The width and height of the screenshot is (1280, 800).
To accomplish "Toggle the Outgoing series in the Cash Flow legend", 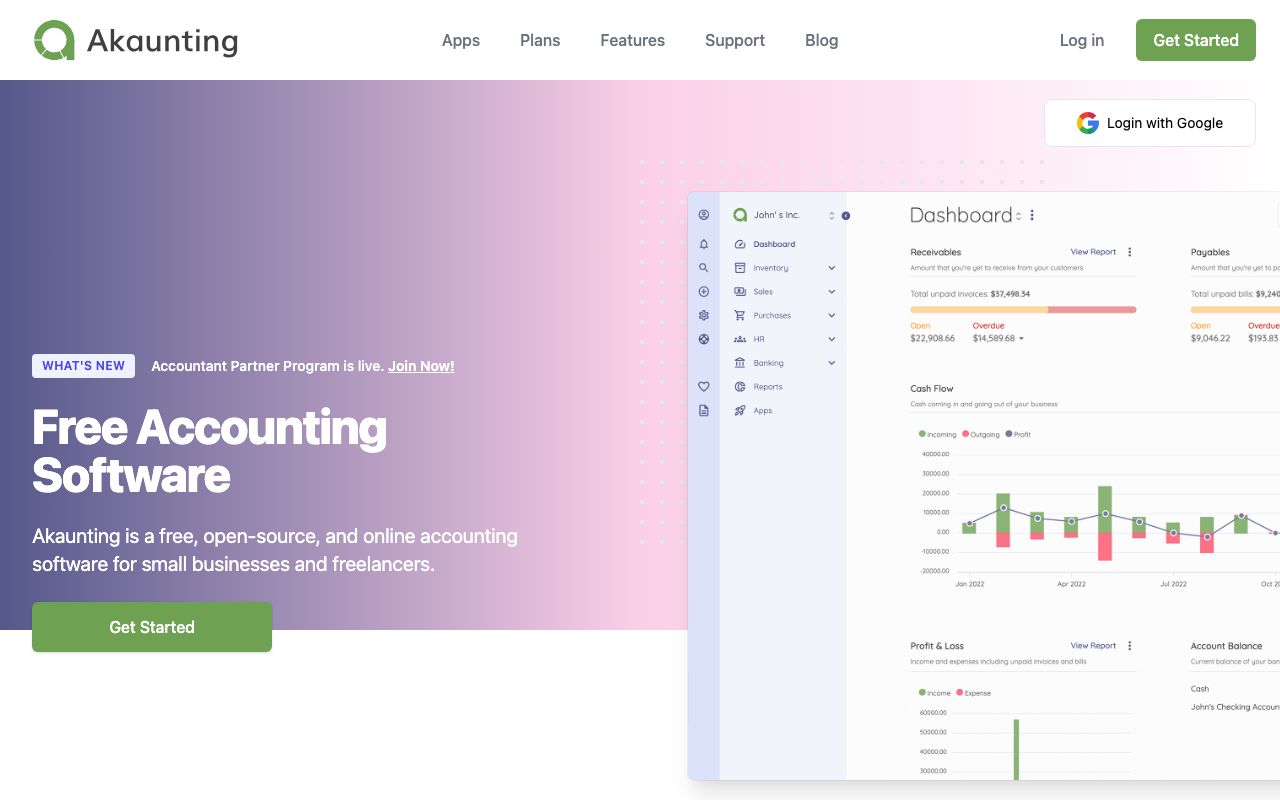I will (x=980, y=434).
